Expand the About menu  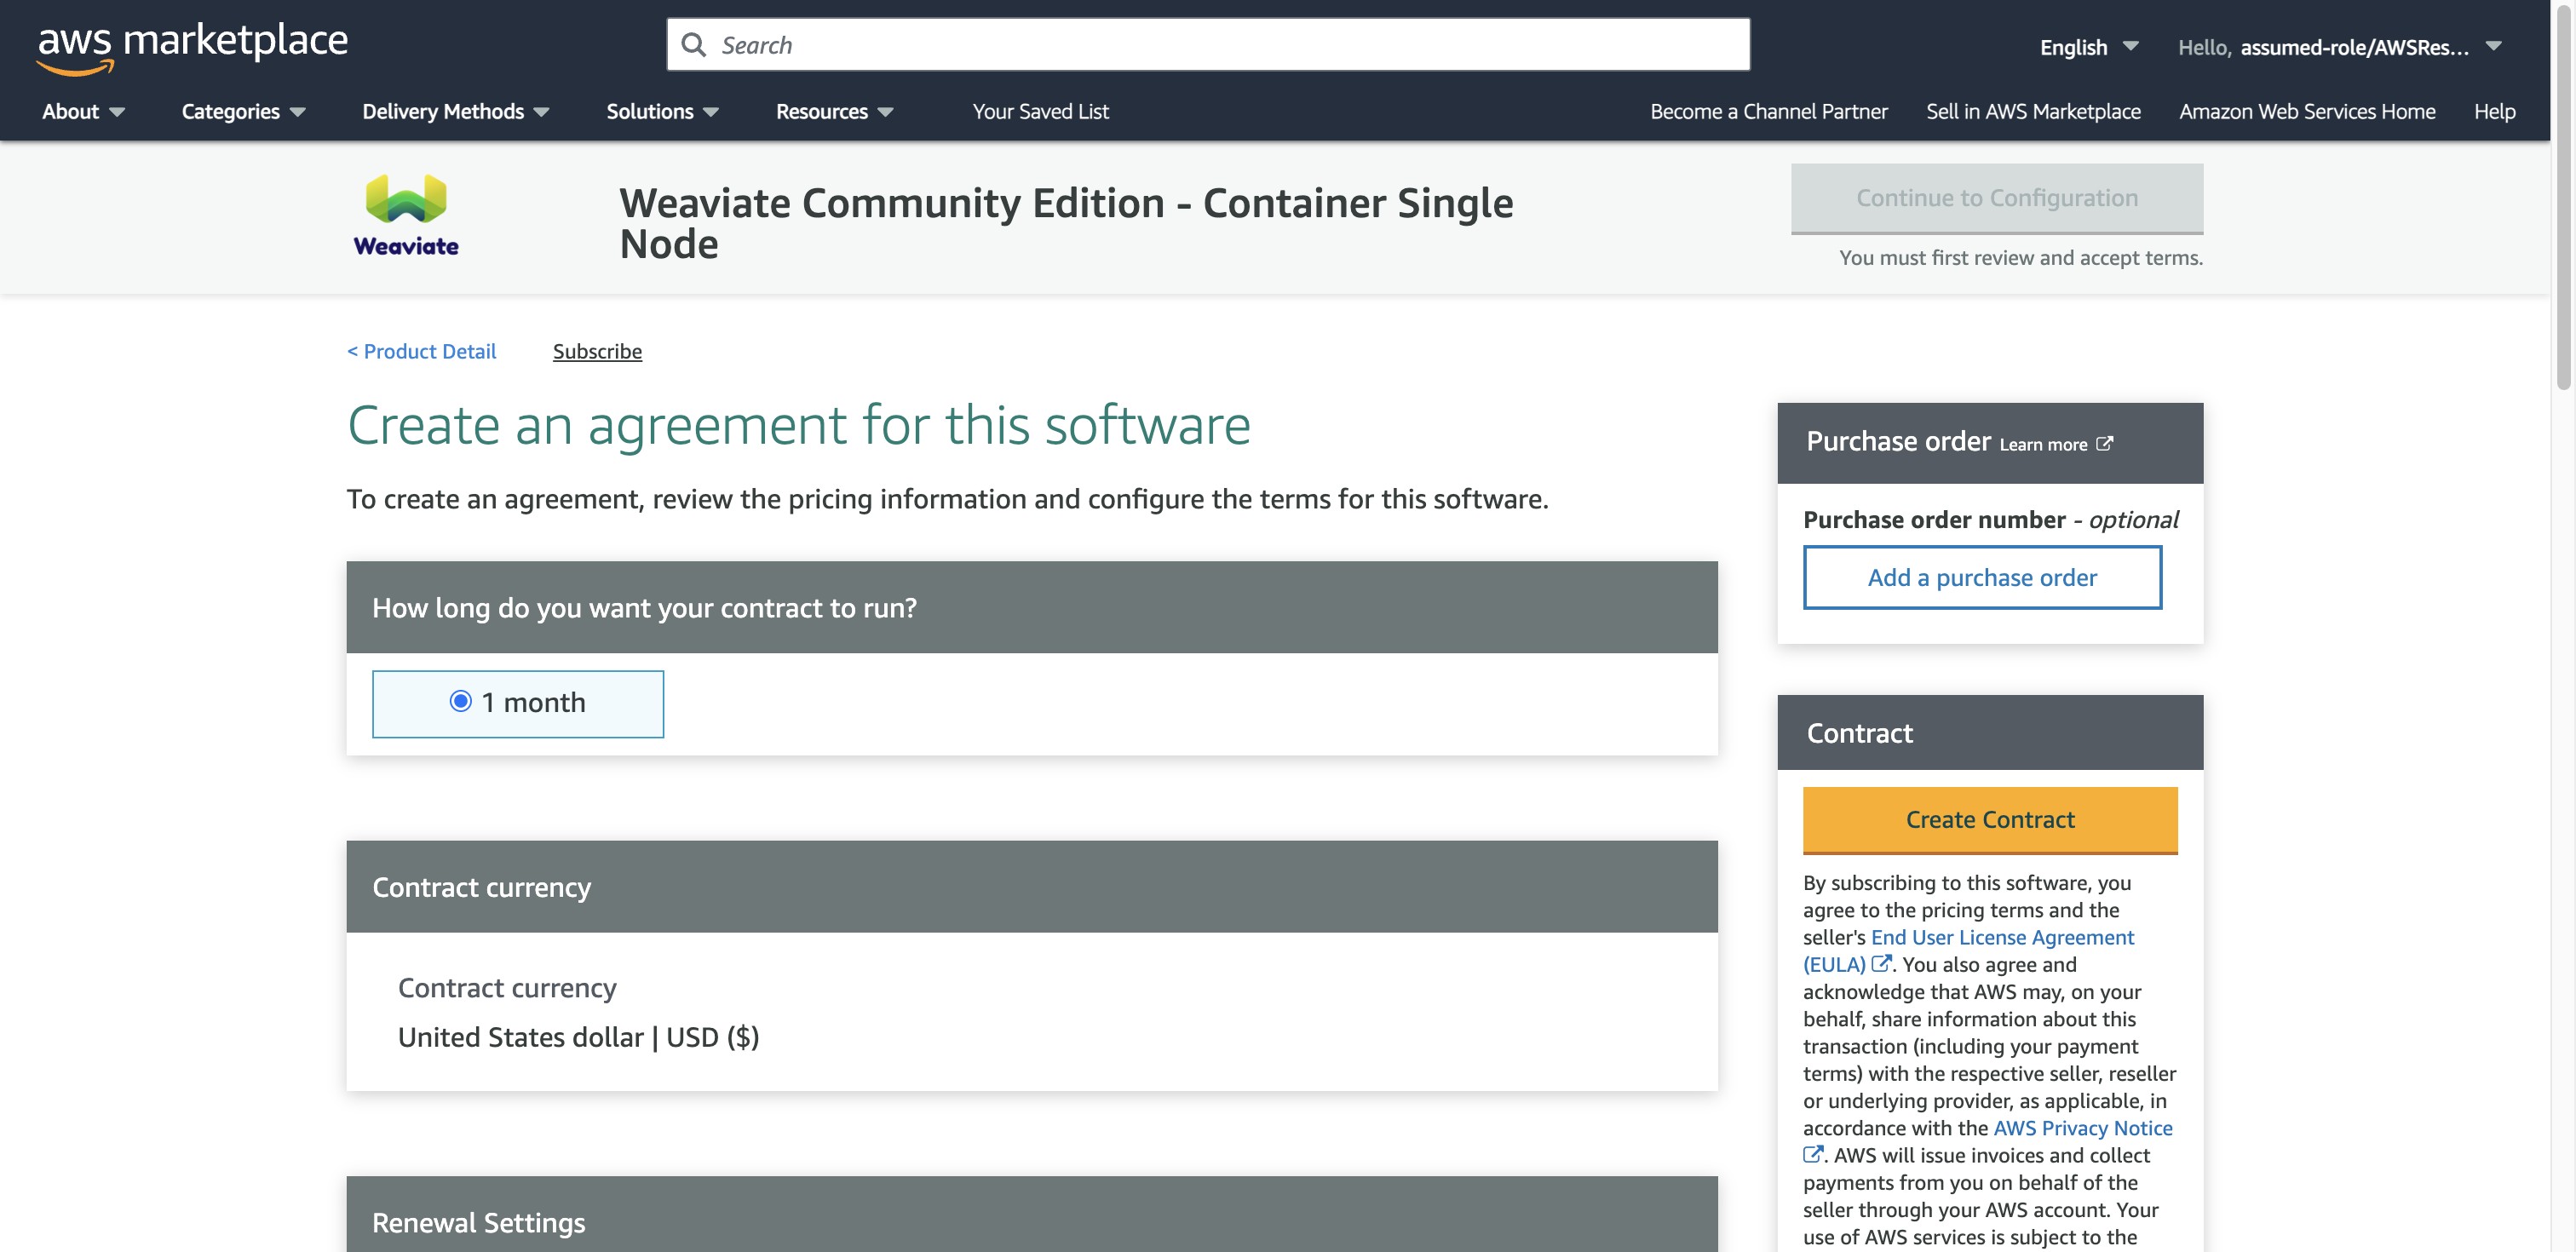tap(83, 112)
